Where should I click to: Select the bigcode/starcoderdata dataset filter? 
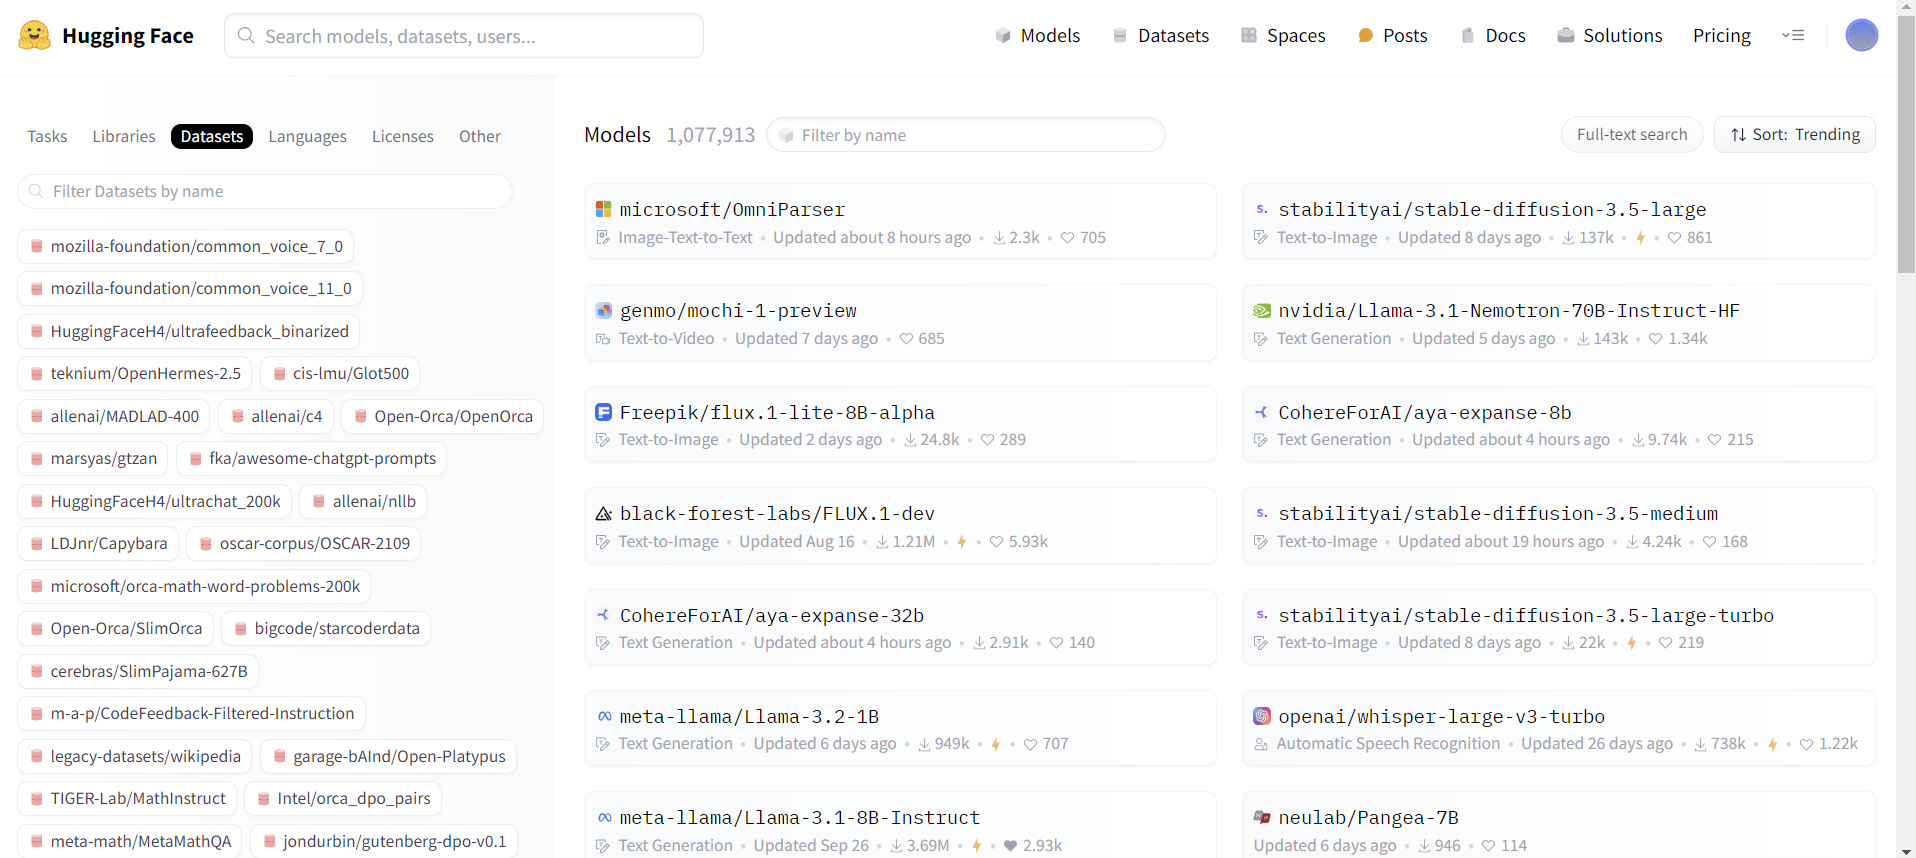pyautogui.click(x=326, y=628)
